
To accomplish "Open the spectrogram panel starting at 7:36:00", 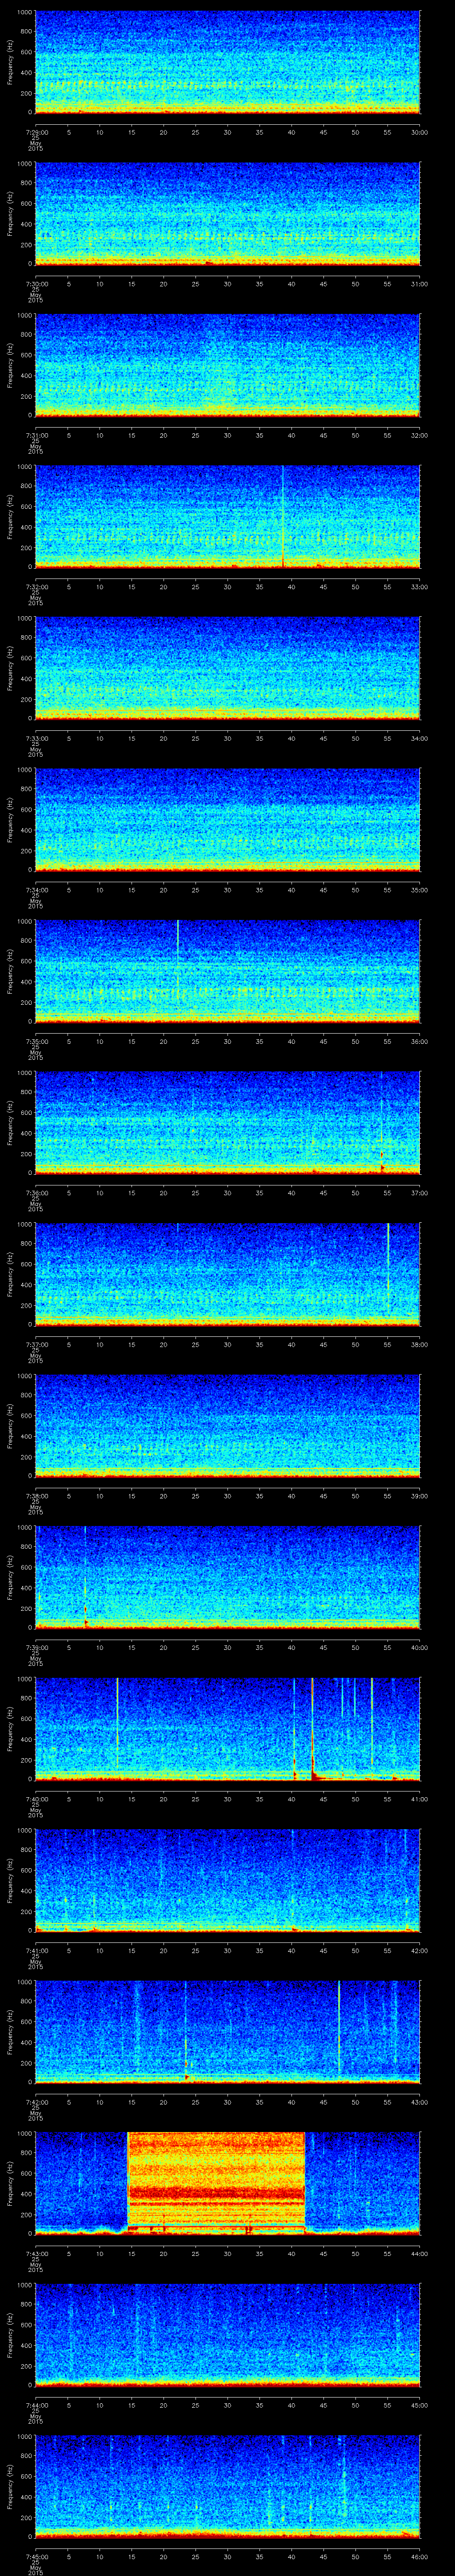I will click(x=227, y=1122).
